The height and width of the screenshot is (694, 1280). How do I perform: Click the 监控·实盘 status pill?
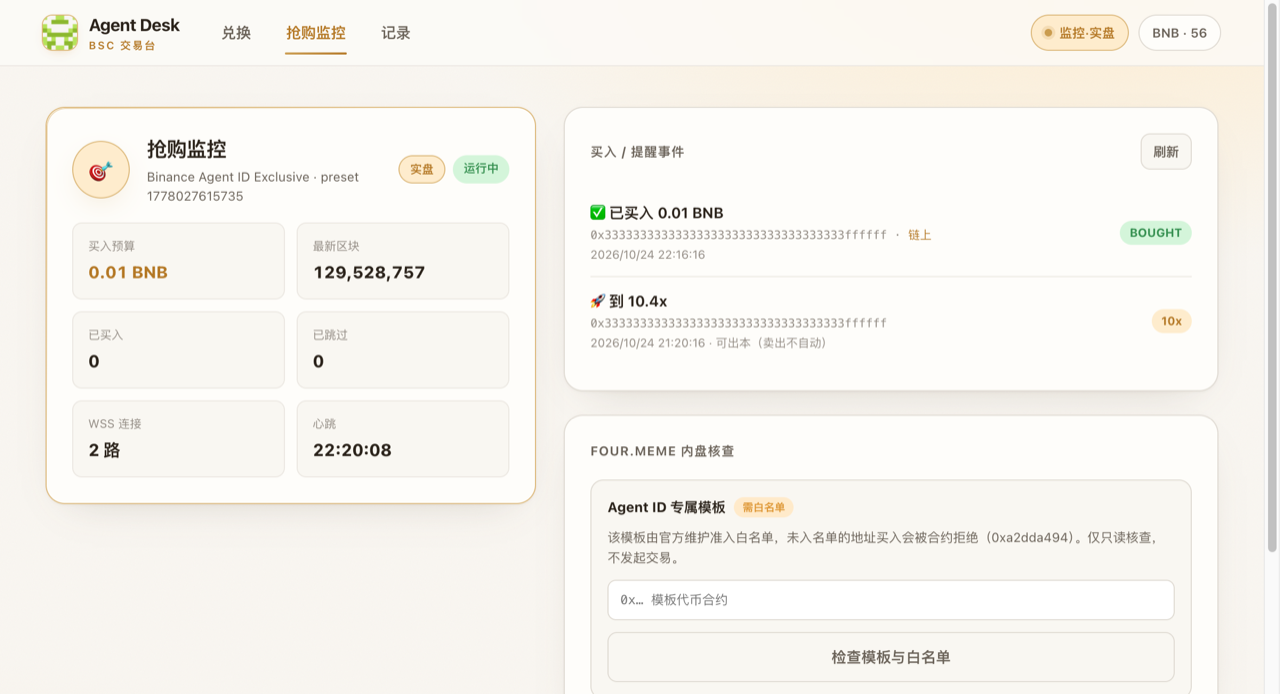(1080, 33)
